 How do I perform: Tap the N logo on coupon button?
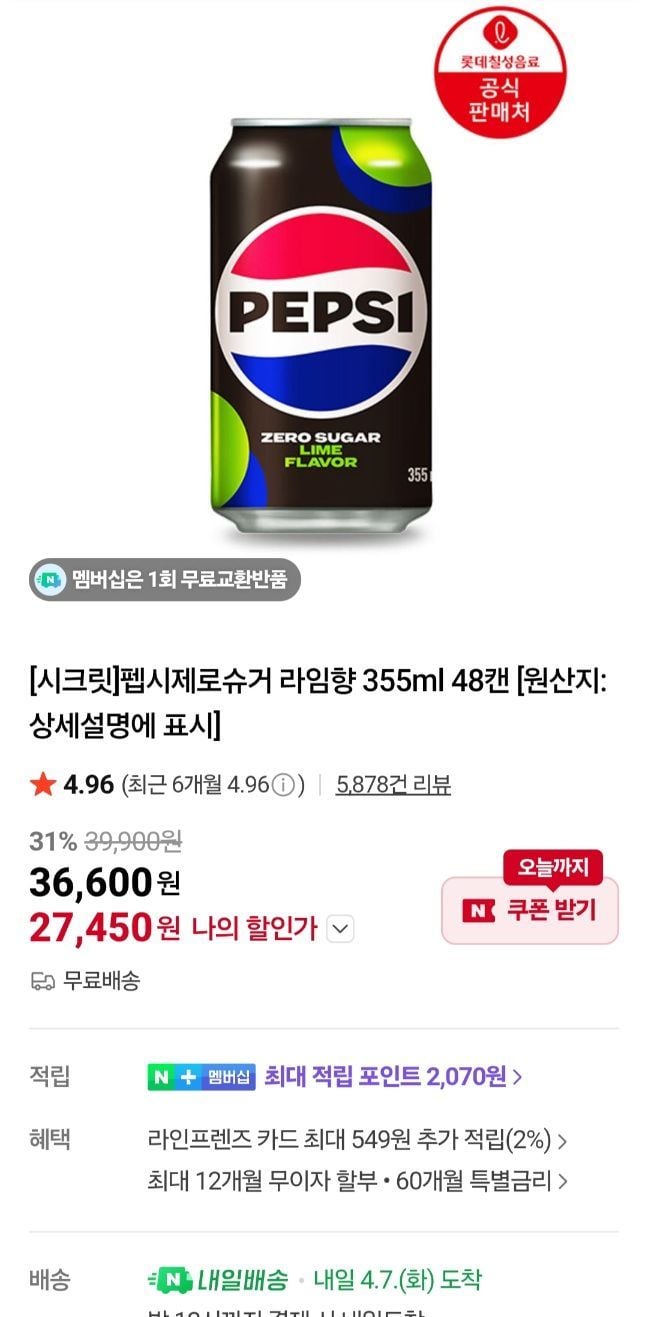coord(479,911)
